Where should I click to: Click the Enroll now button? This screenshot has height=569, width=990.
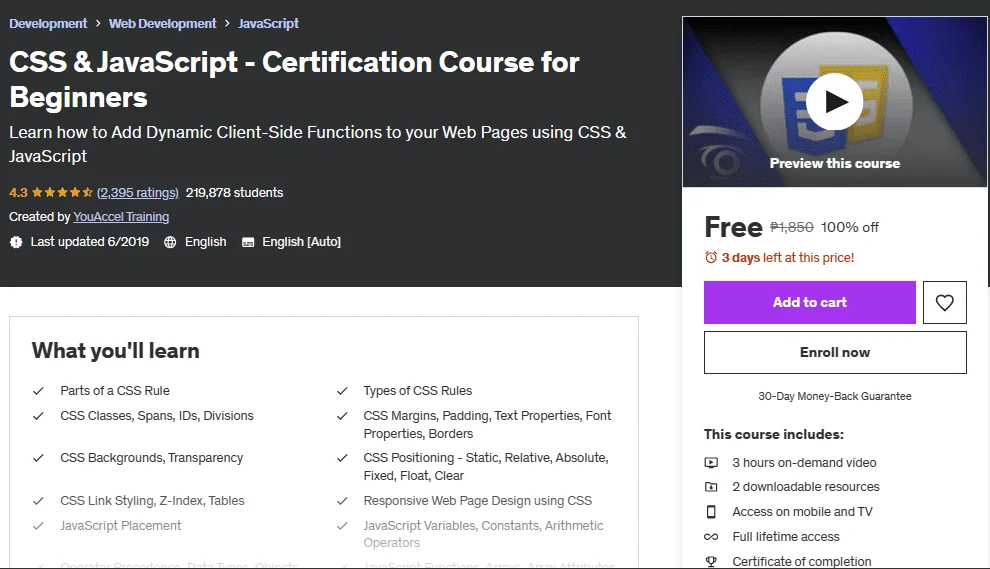[x=835, y=352]
